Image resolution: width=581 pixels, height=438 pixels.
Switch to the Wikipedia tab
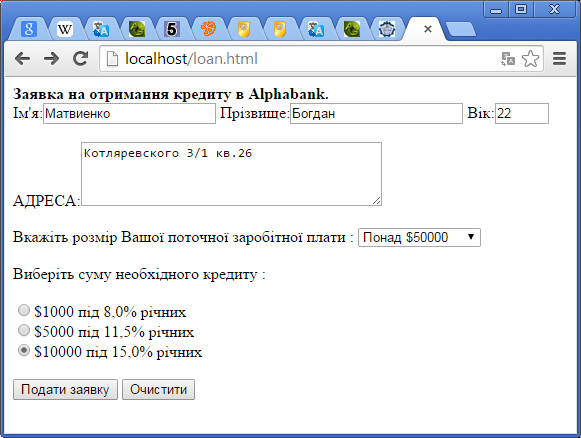[x=65, y=29]
